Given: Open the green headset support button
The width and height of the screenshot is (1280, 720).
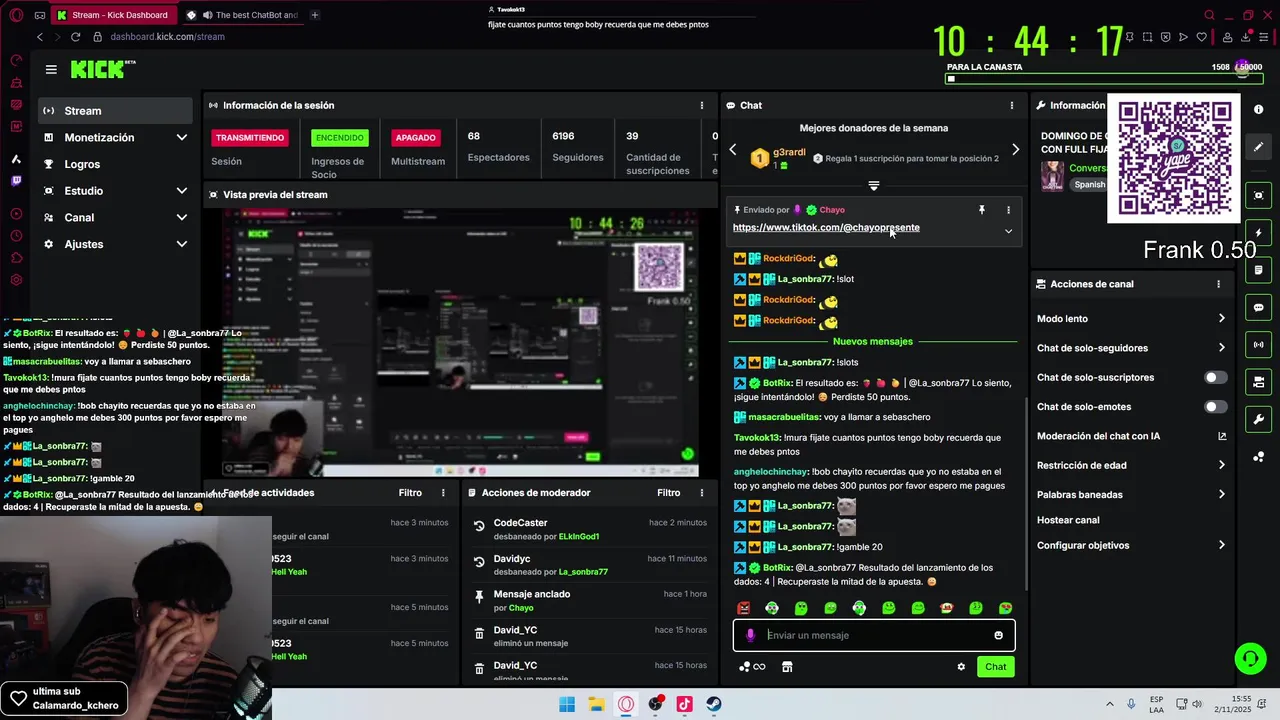Looking at the screenshot, I should pos(1249,658).
